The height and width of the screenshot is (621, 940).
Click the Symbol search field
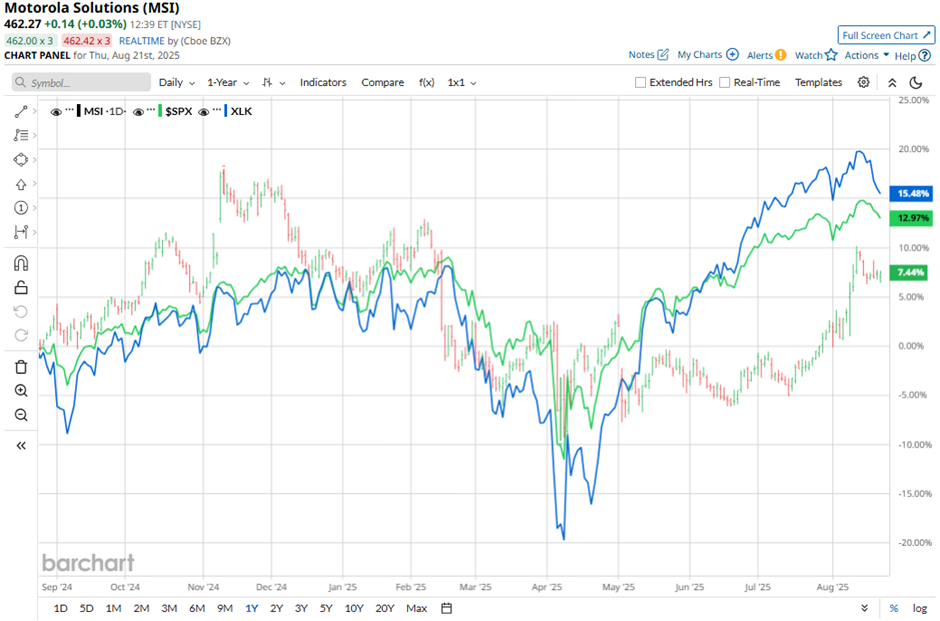tap(82, 83)
